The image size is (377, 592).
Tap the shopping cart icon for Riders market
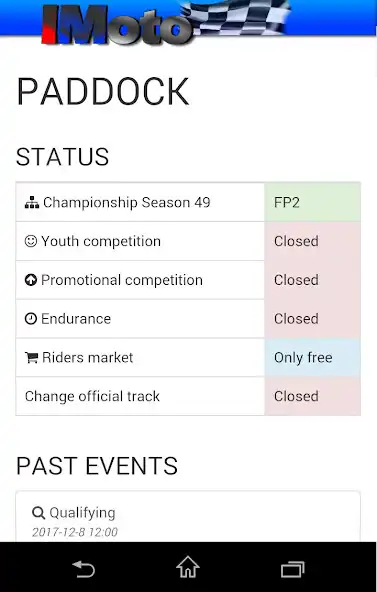pyautogui.click(x=31, y=358)
